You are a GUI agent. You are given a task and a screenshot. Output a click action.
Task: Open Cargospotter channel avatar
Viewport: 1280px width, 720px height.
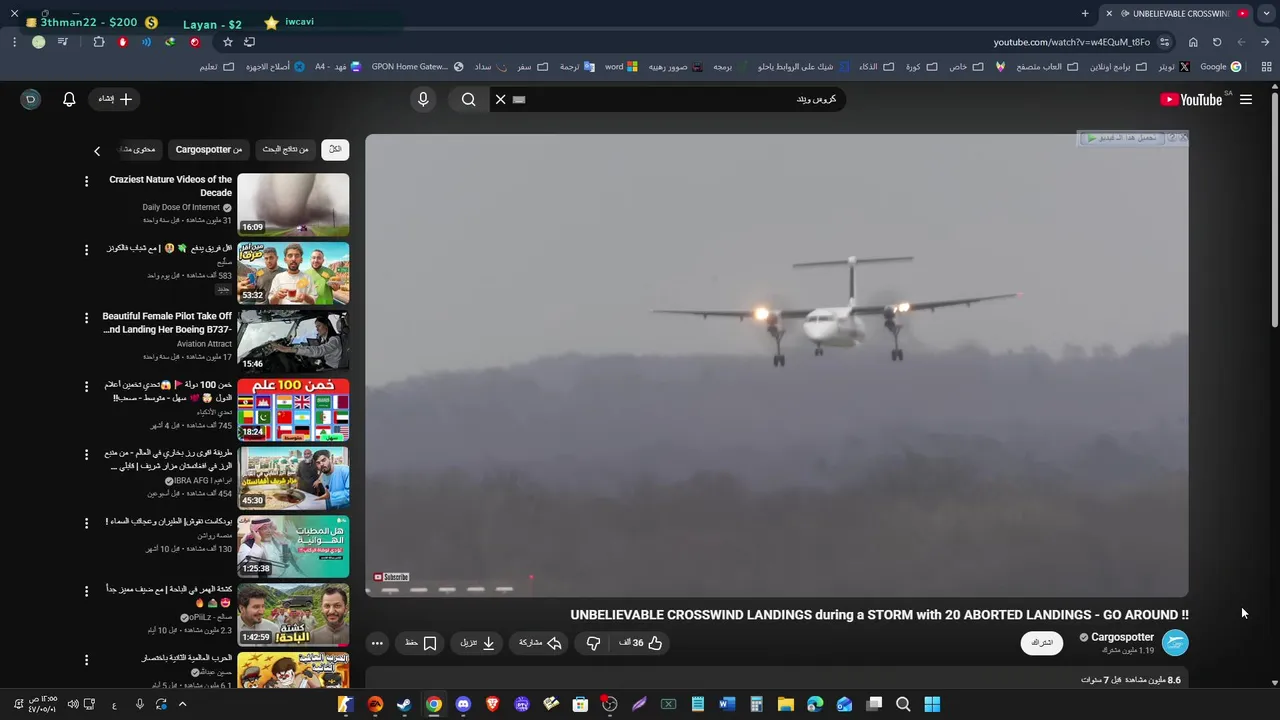(x=1175, y=642)
